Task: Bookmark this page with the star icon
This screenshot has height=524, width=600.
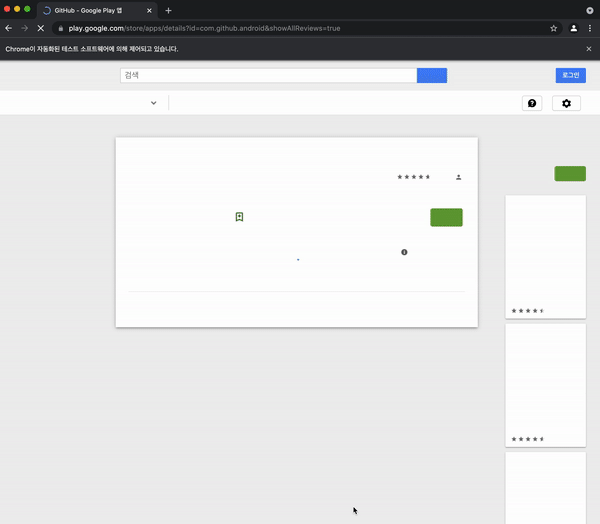Action: click(x=553, y=28)
